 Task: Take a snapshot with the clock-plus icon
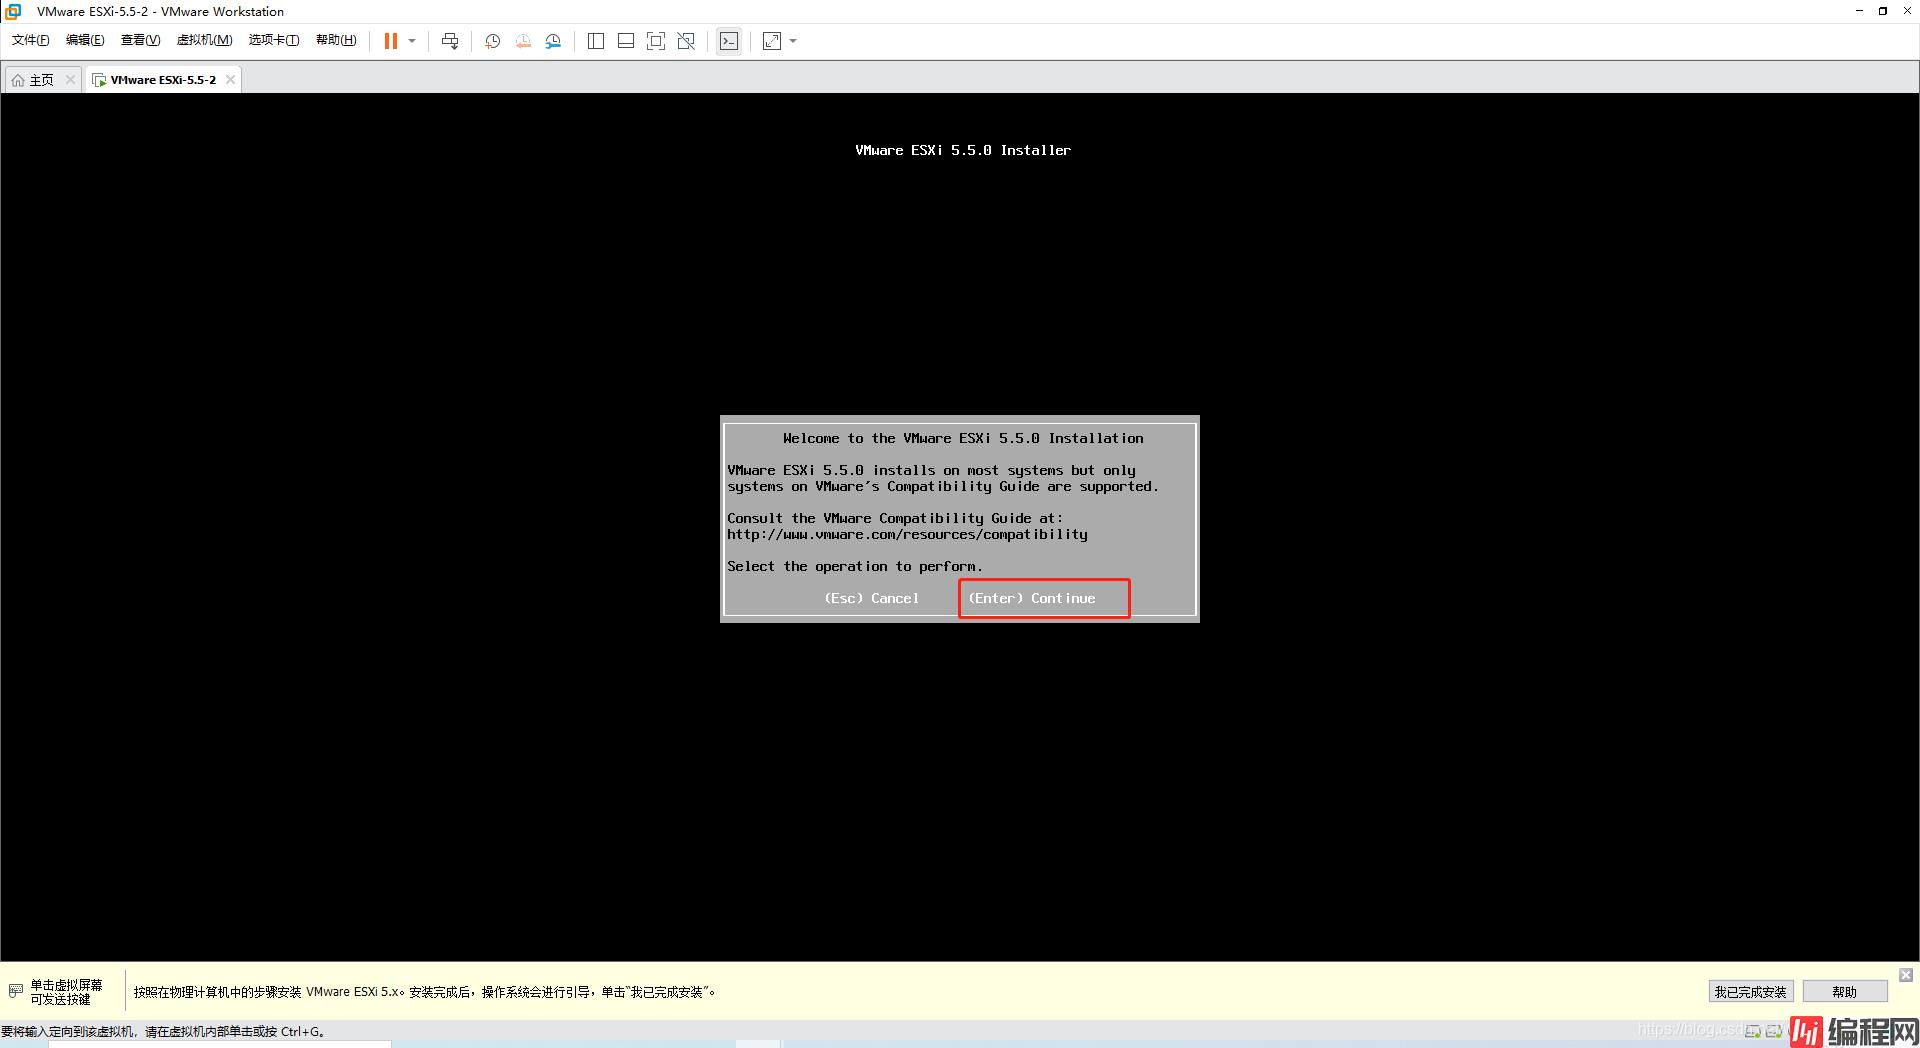[x=492, y=41]
